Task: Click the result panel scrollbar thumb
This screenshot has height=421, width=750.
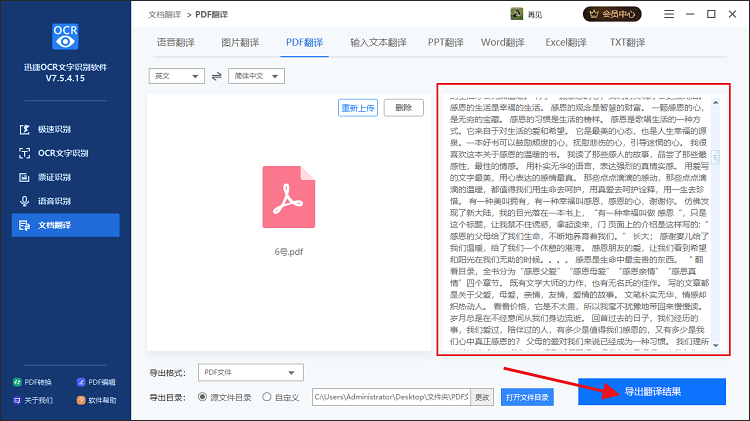Action: (x=716, y=157)
